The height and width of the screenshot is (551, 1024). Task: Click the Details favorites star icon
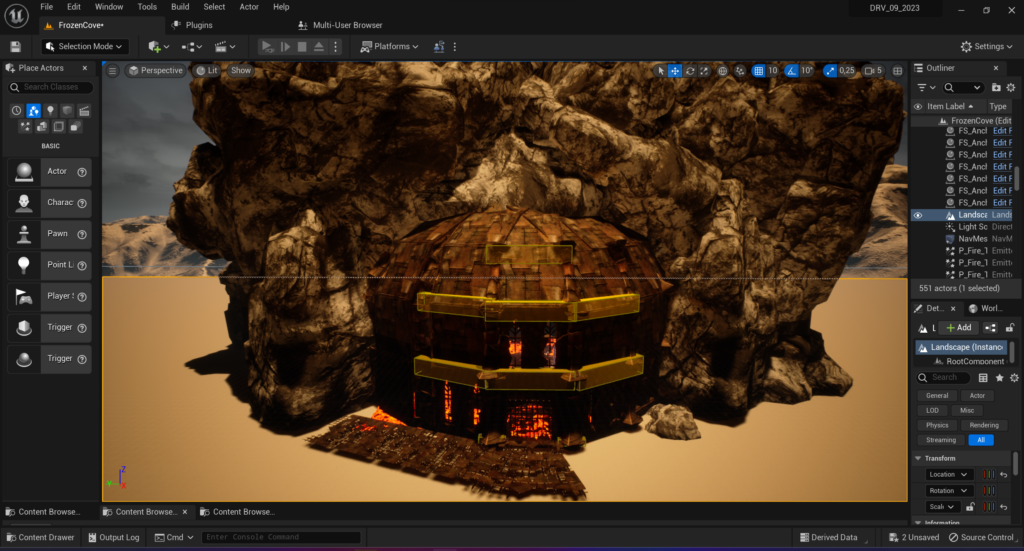[x=998, y=377]
